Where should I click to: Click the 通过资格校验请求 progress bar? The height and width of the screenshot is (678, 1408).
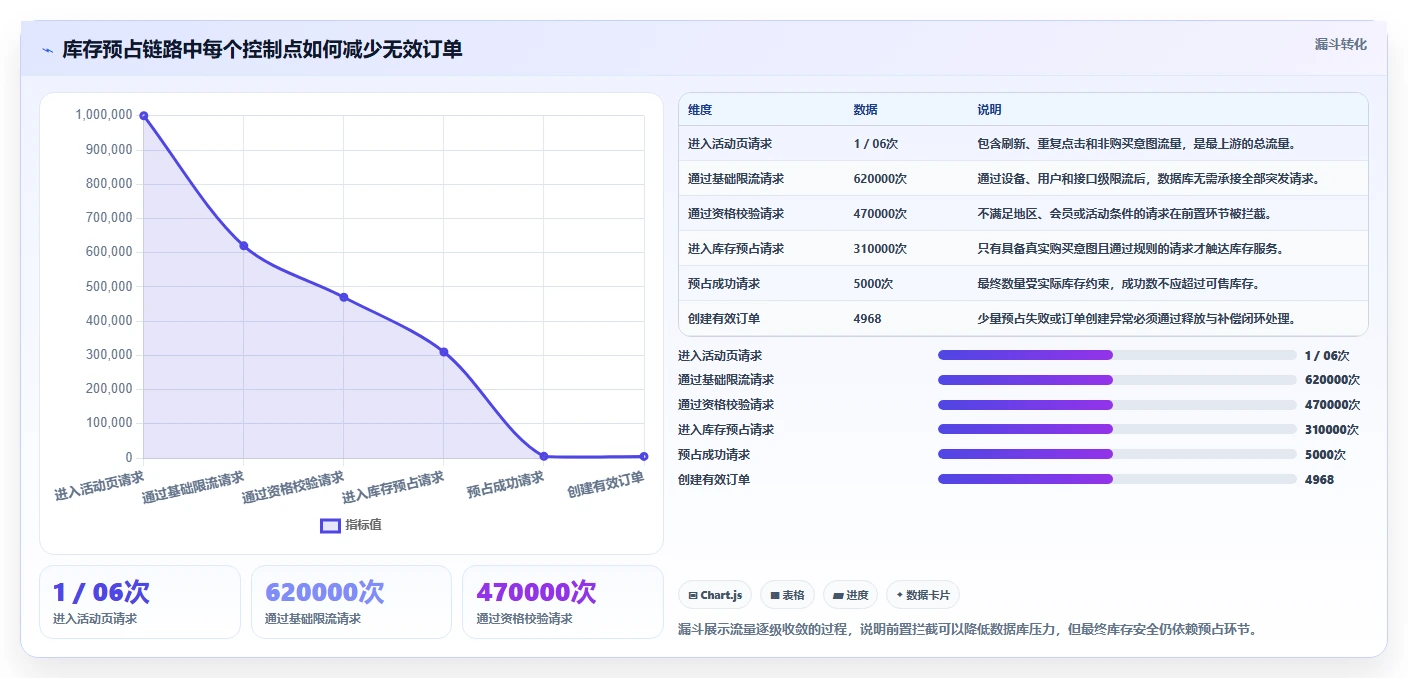[x=1117, y=405]
